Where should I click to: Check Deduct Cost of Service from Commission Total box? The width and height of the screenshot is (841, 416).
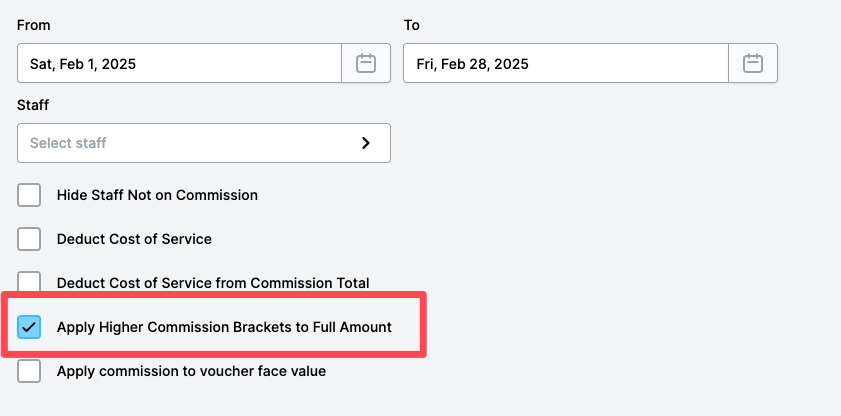click(29, 281)
